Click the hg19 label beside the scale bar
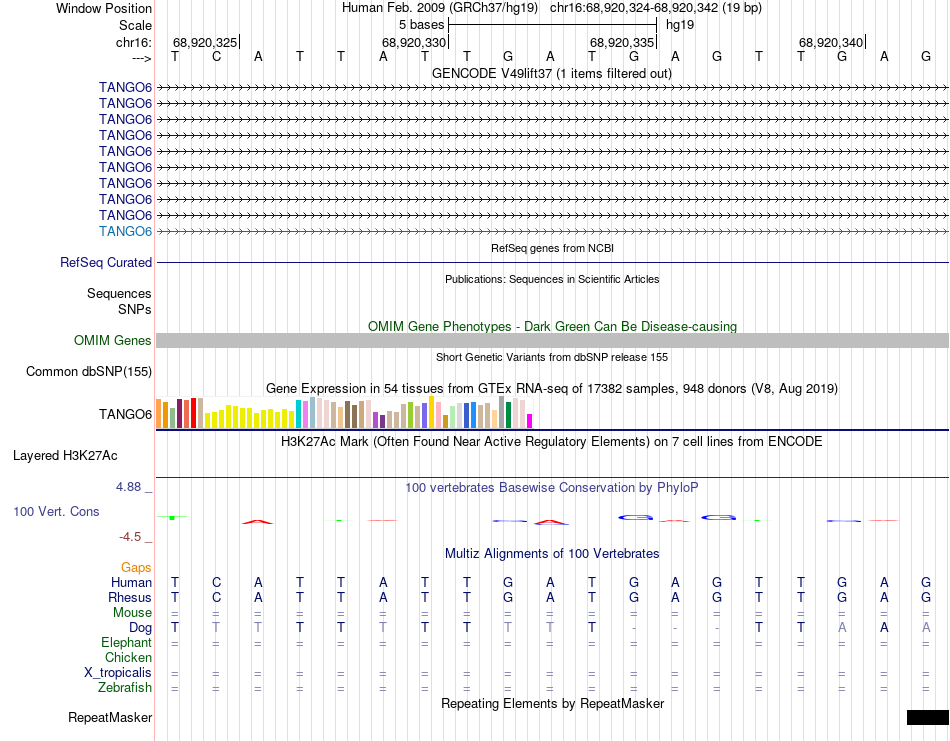 tap(680, 25)
